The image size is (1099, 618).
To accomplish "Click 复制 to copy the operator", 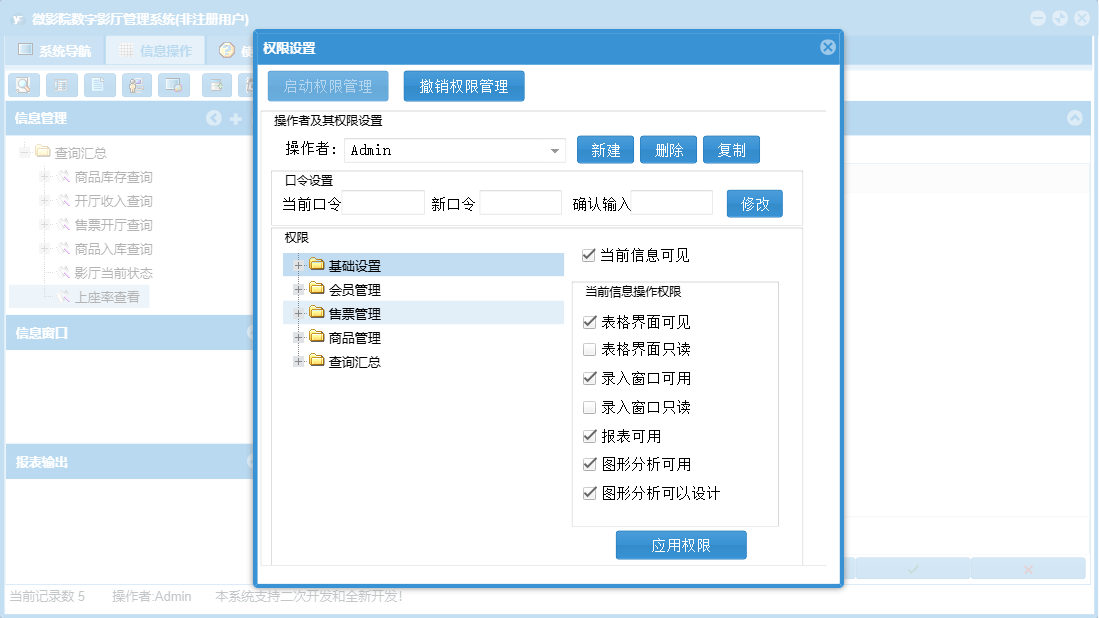I will (732, 150).
